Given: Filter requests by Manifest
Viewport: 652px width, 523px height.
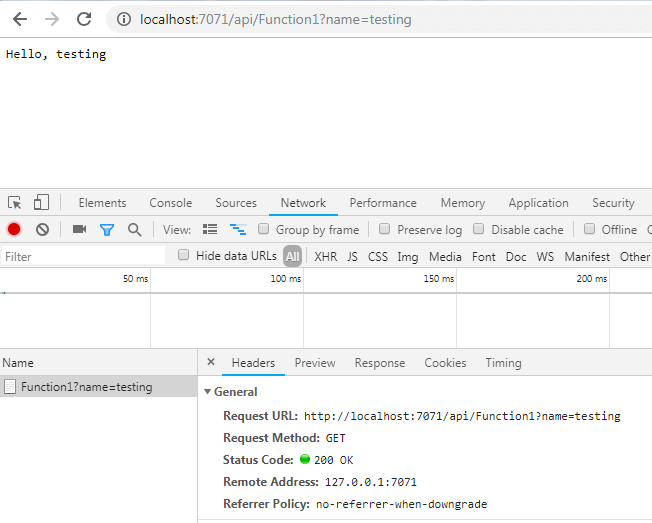Looking at the screenshot, I should point(587,257).
